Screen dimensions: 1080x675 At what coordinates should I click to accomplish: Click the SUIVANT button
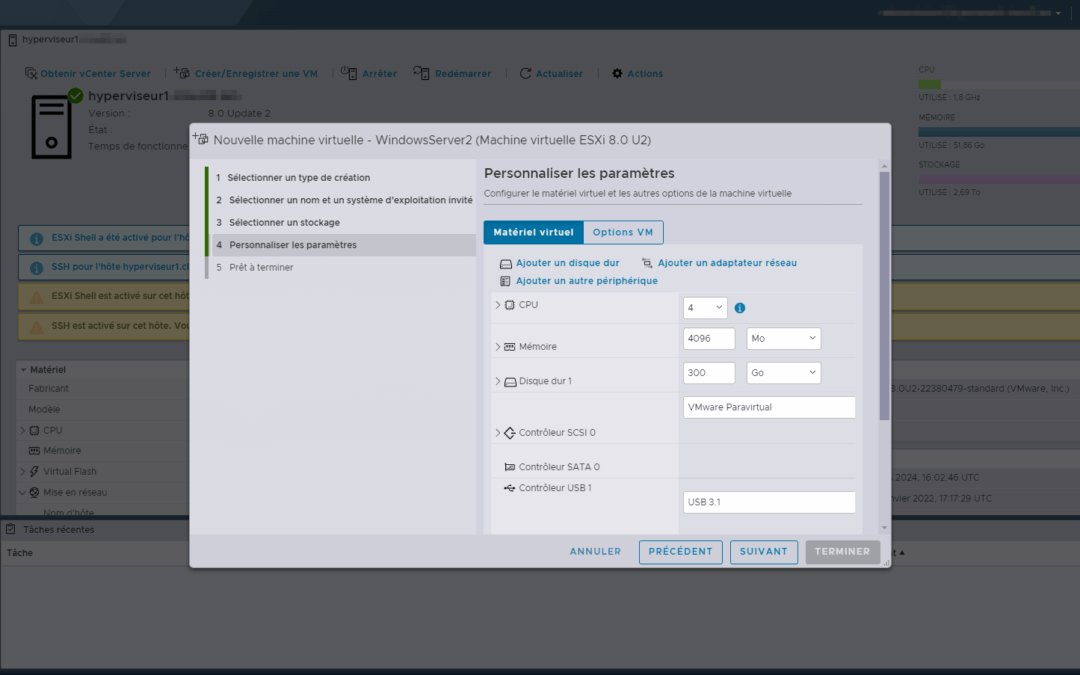(764, 552)
